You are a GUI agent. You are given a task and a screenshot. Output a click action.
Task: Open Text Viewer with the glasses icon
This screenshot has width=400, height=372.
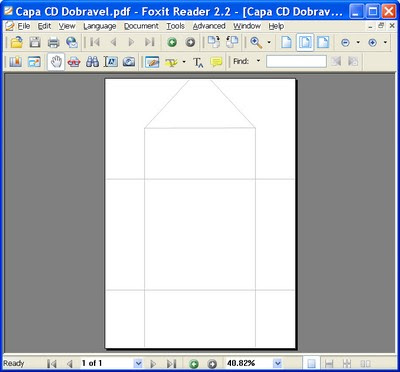[x=74, y=62]
